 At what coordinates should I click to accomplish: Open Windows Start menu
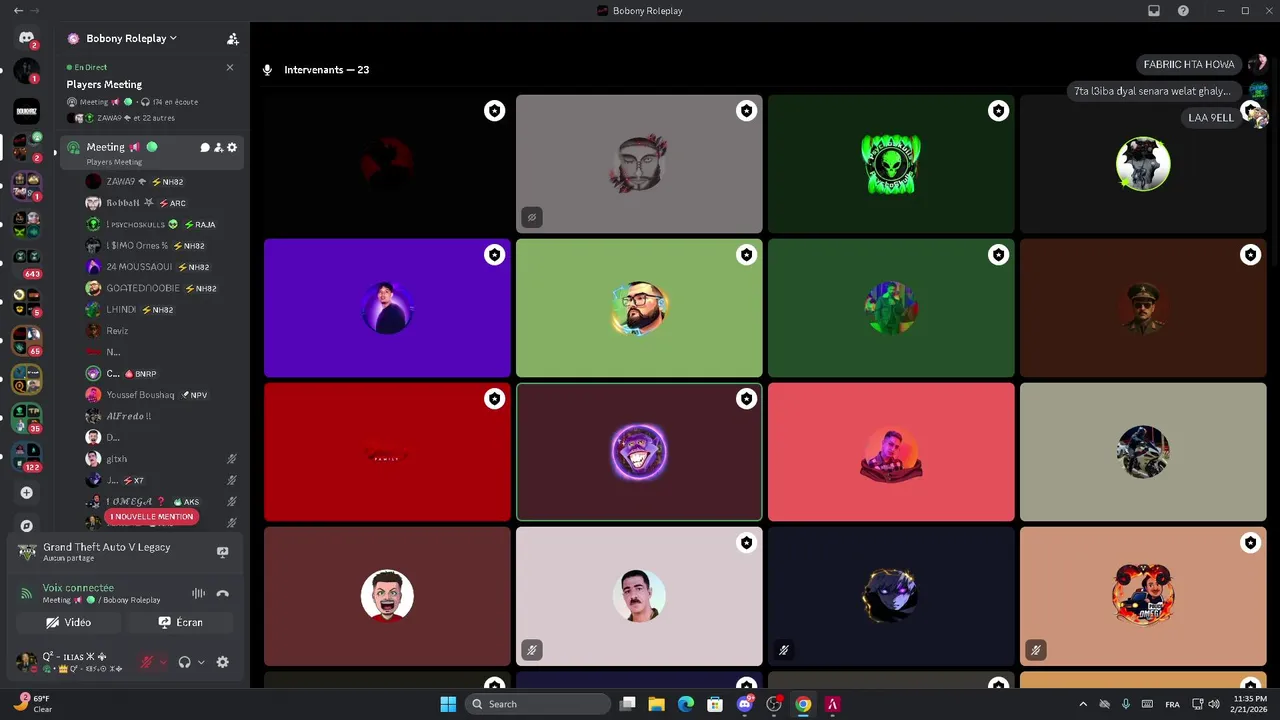pyautogui.click(x=448, y=704)
